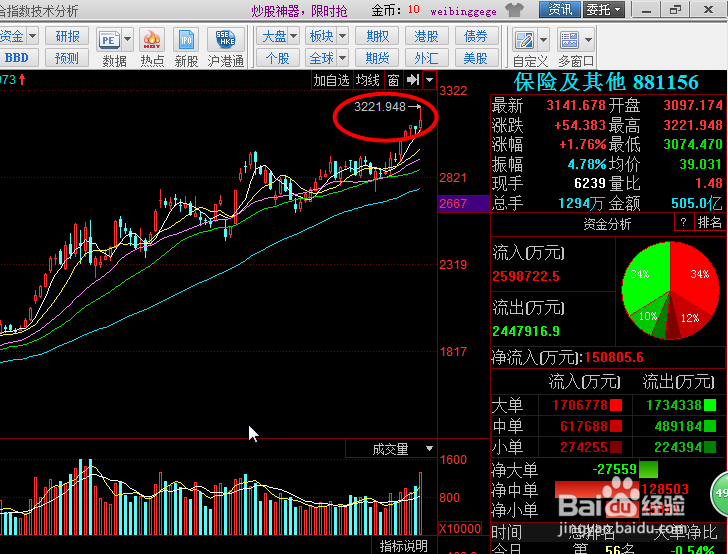Open the 个股 section
Screen dimensions: 728x554
point(278,58)
